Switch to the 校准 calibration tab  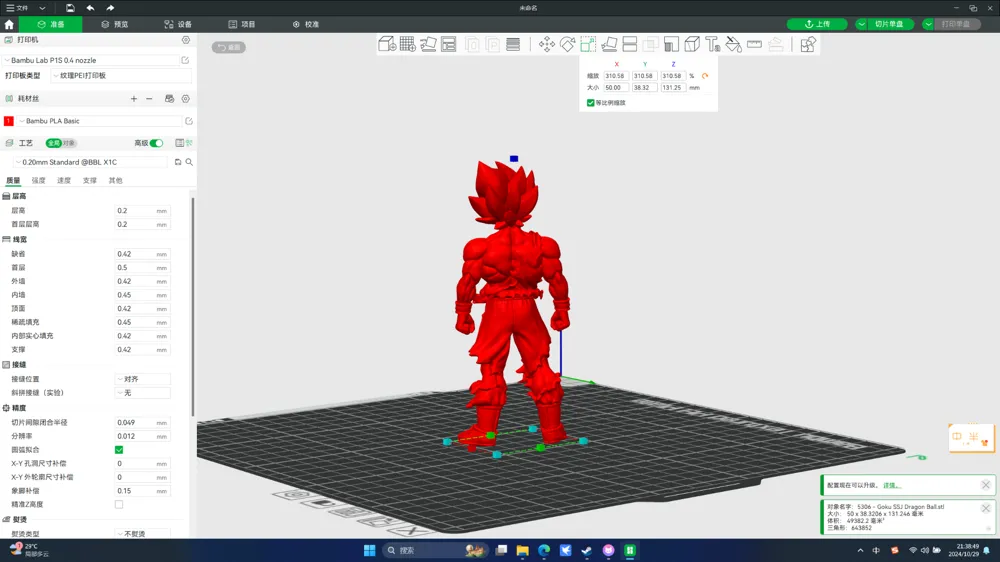pyautogui.click(x=305, y=24)
